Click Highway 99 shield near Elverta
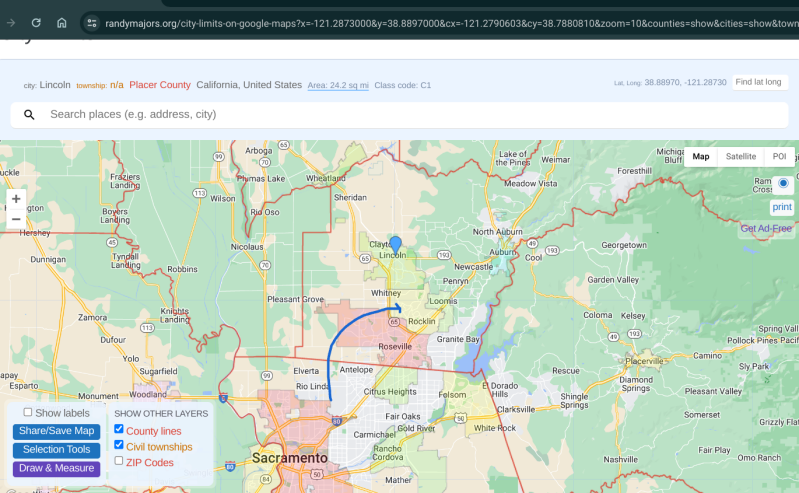799x493 pixels. click(267, 376)
